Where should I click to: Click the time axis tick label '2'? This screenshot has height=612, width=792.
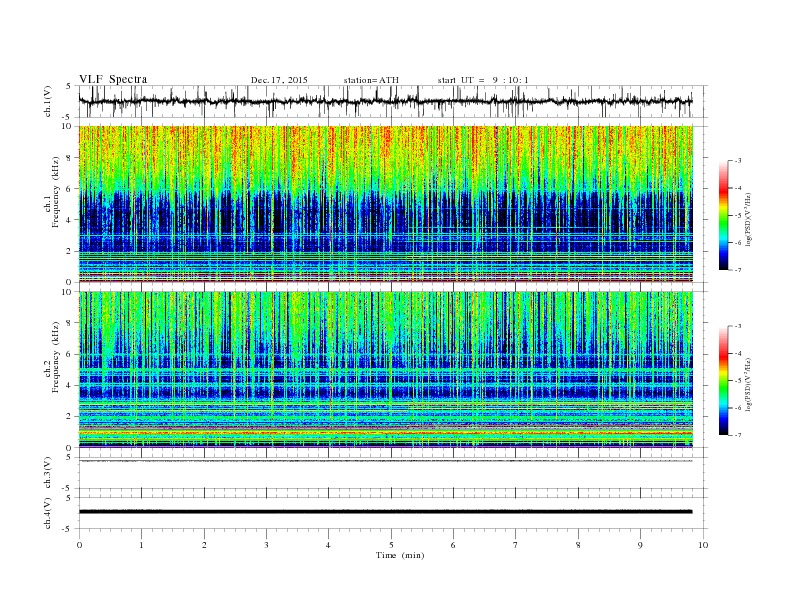[204, 545]
